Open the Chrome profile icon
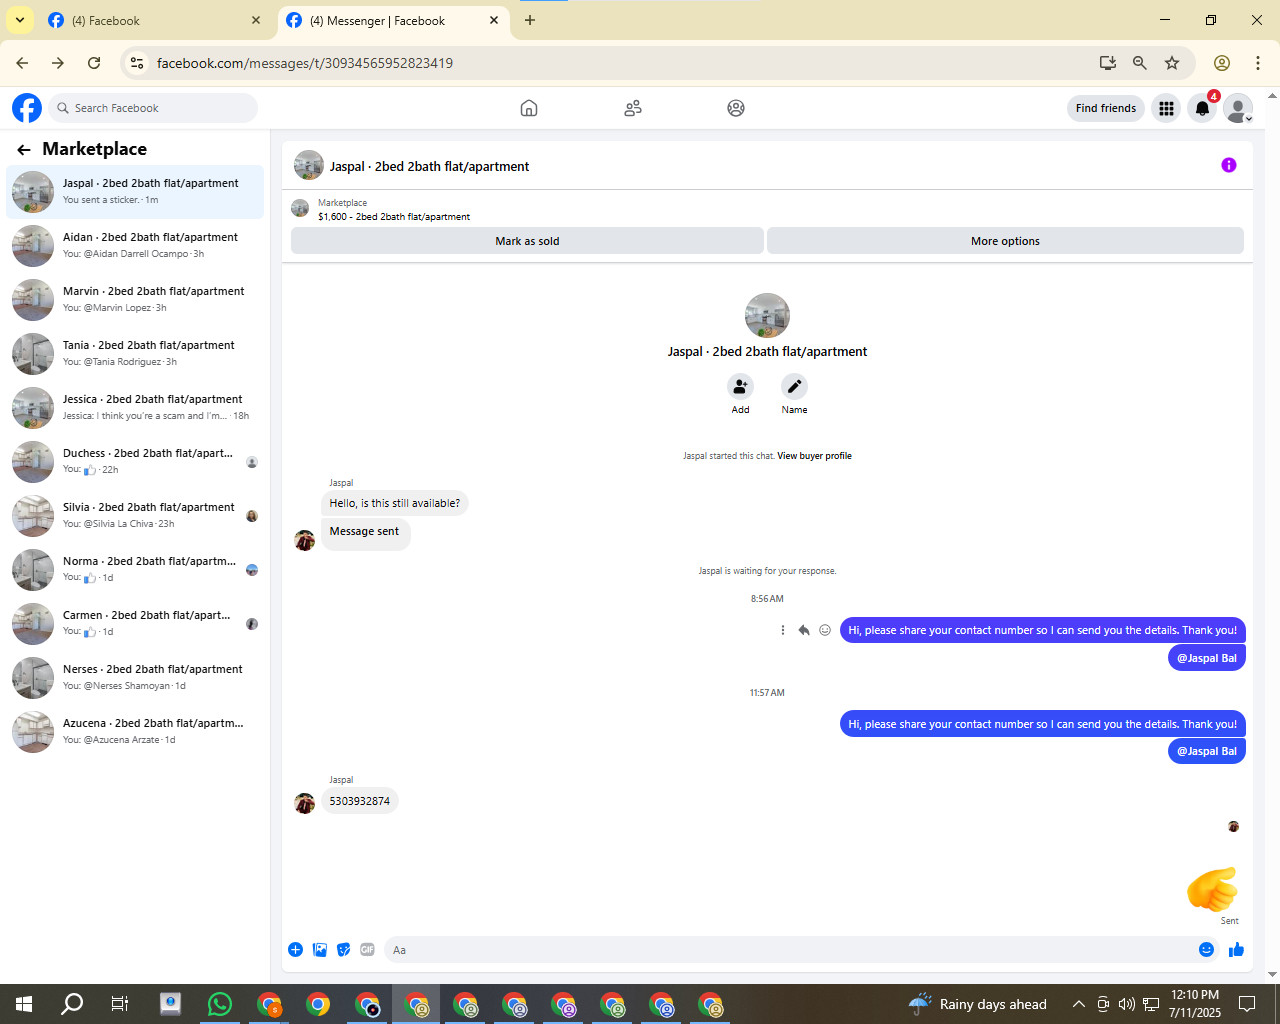 click(1222, 63)
